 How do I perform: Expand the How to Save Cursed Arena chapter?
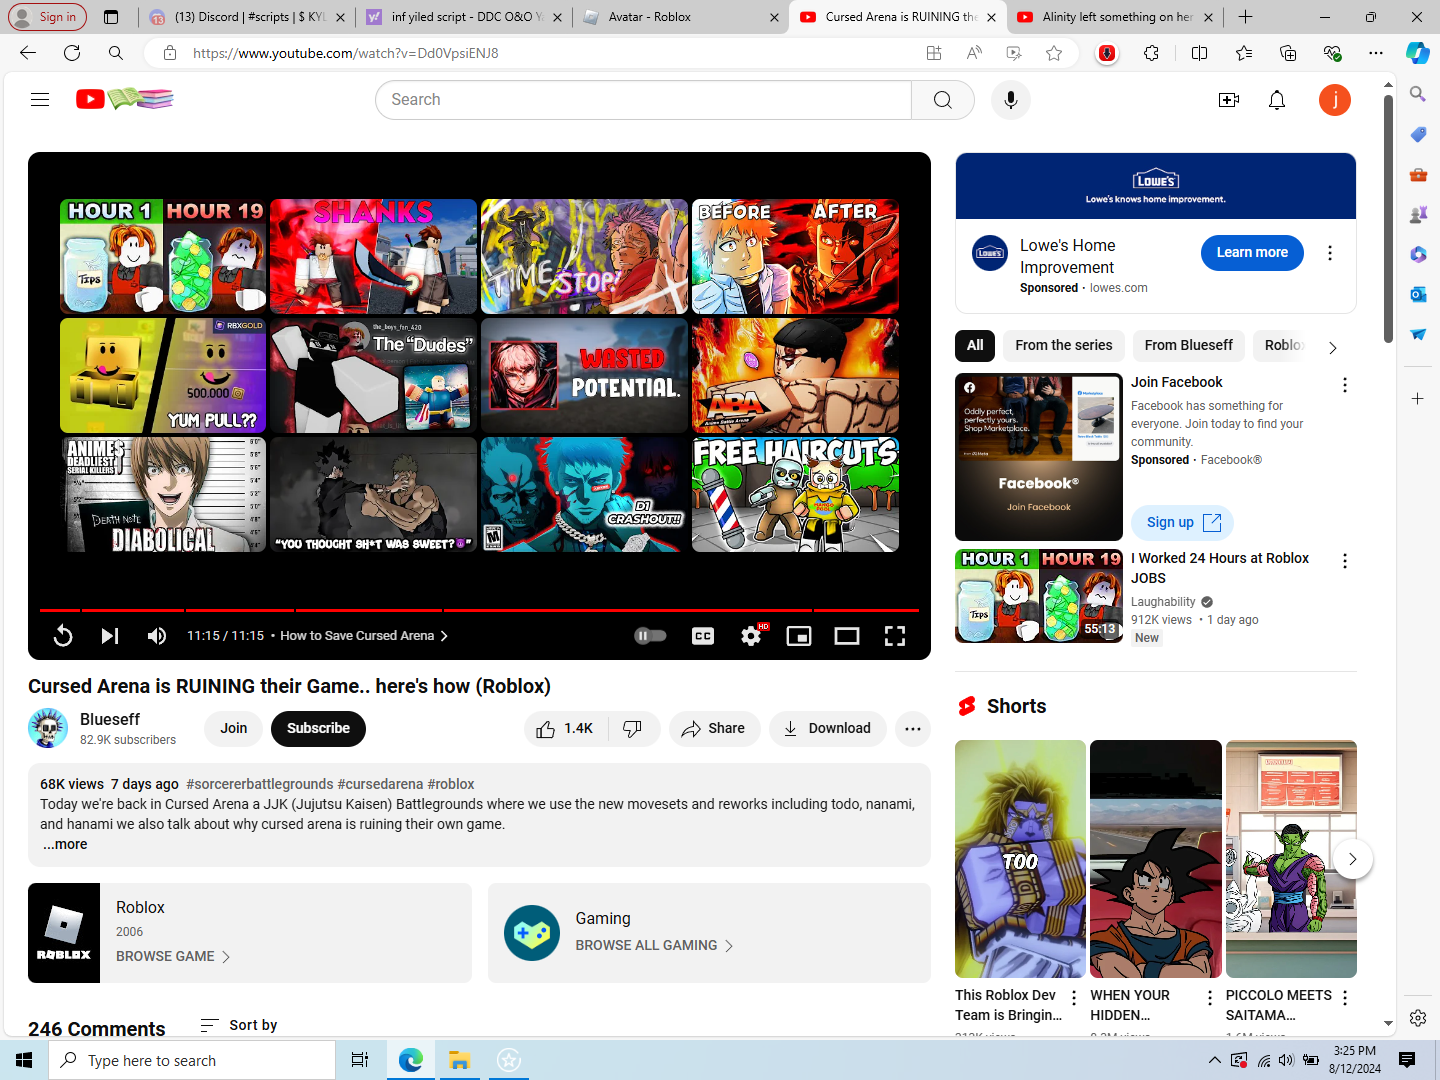tap(364, 636)
